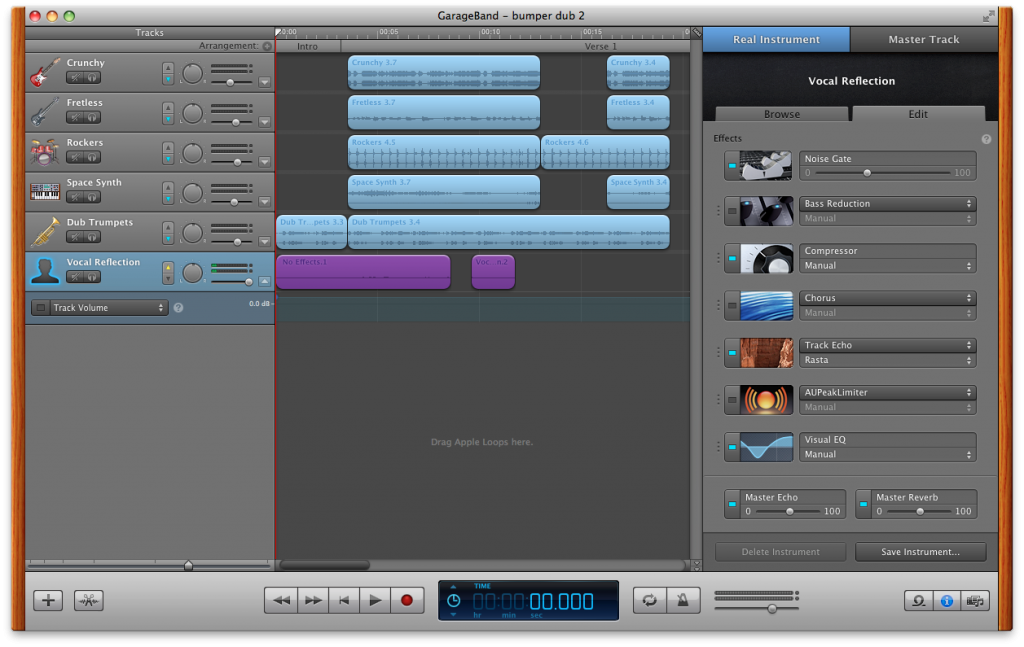This screenshot has height=647, width=1024.
Task: Open the track editor scissors button
Action: (x=89, y=600)
